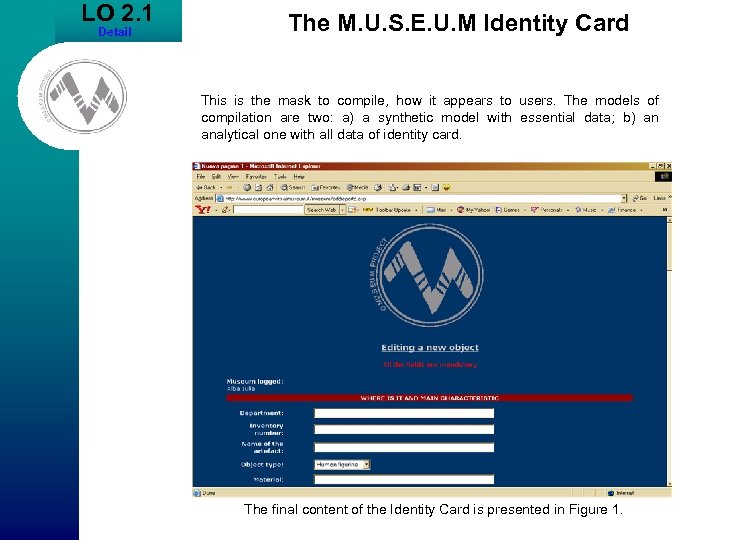Expand the Address bar dropdown arrow
Image resolution: width=750 pixels, height=540 pixels.
(x=624, y=198)
